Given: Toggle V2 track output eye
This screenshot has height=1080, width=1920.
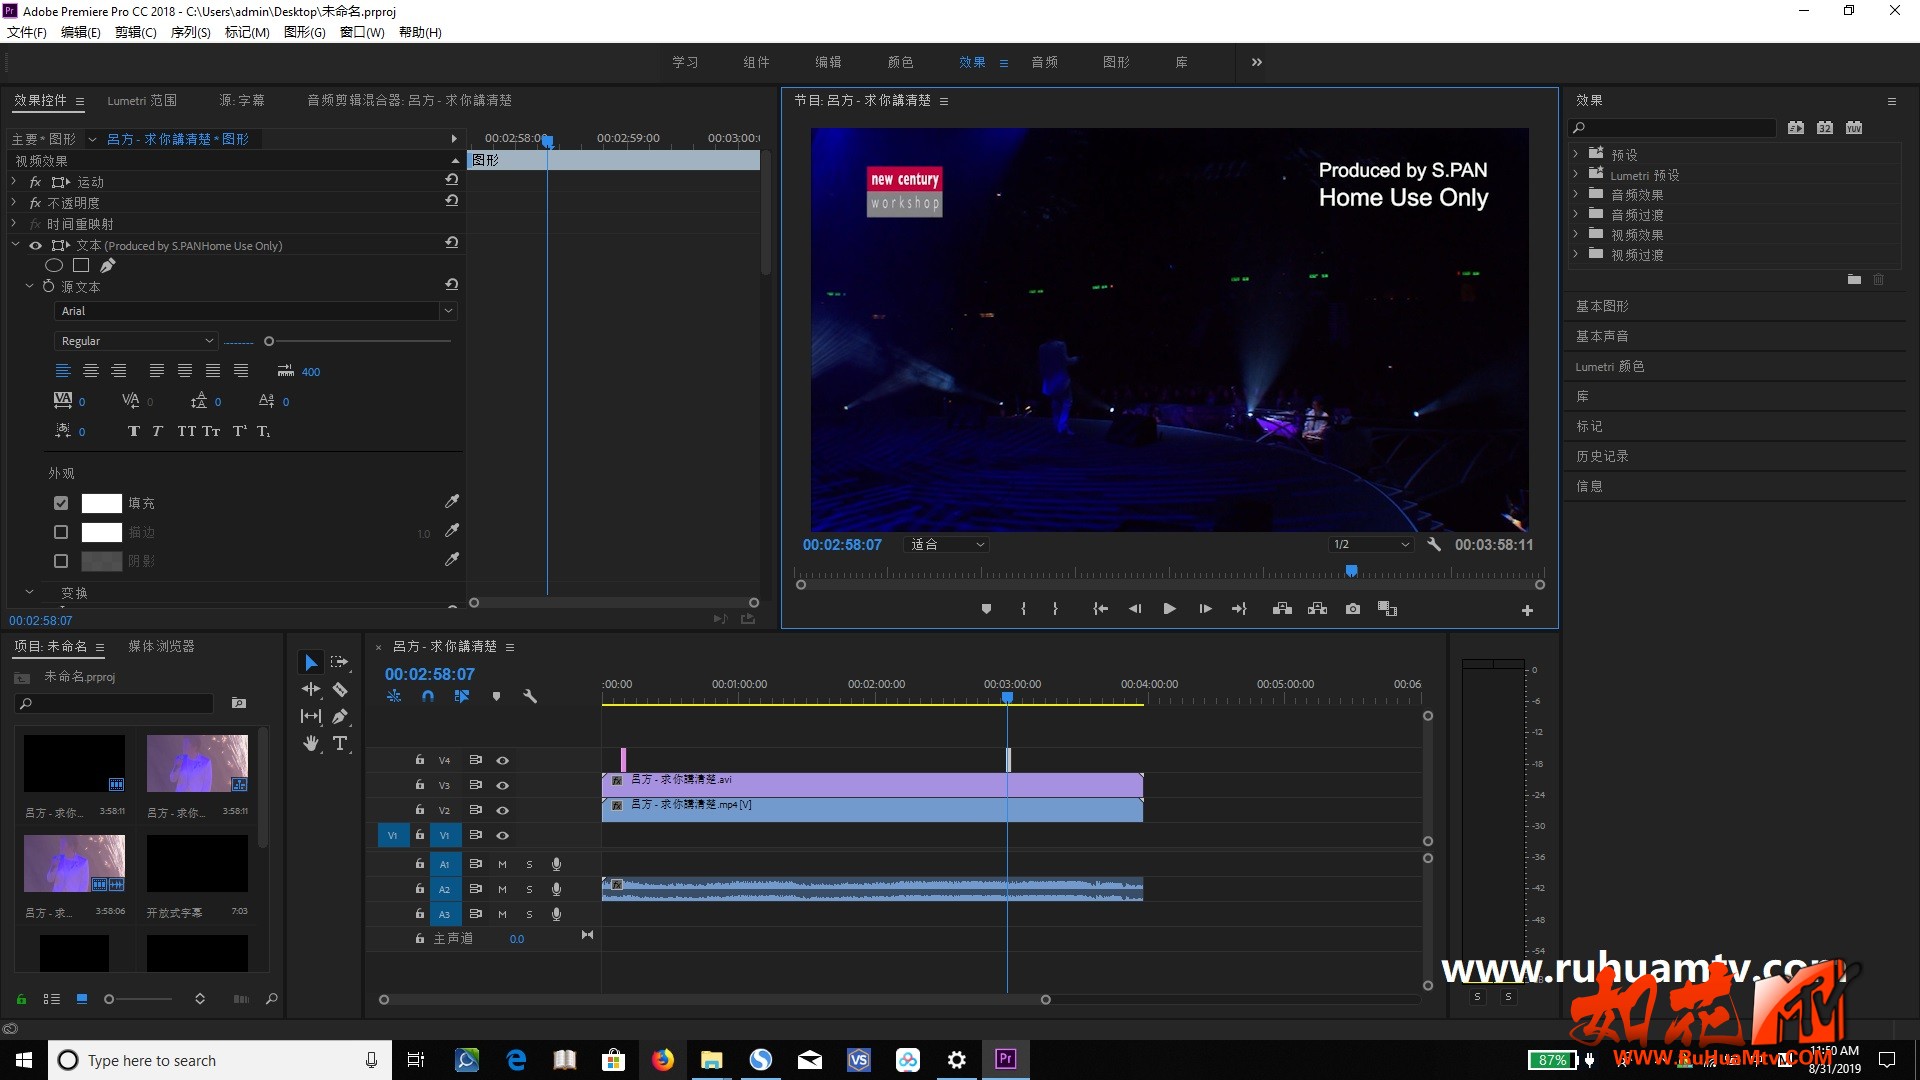Looking at the screenshot, I should [503, 810].
